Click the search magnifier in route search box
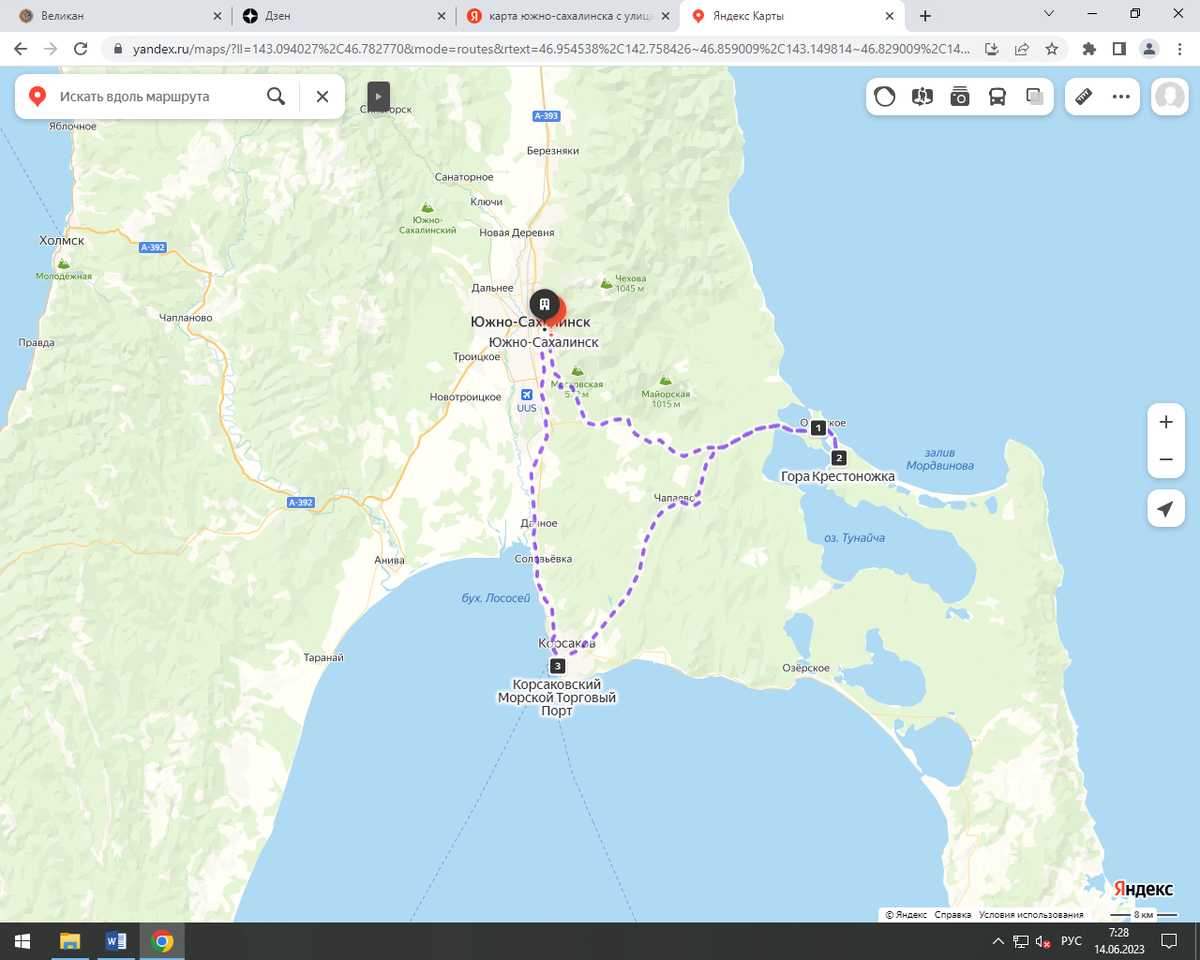This screenshot has height=960, width=1200. [x=276, y=97]
